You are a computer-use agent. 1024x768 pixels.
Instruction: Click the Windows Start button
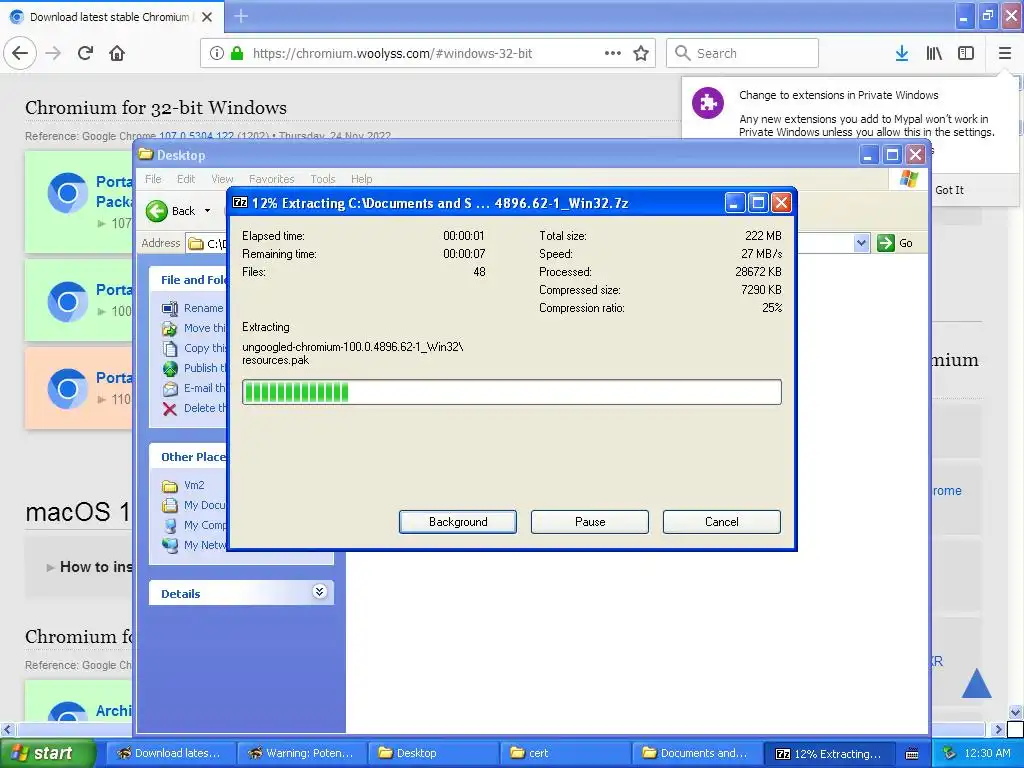click(x=48, y=753)
